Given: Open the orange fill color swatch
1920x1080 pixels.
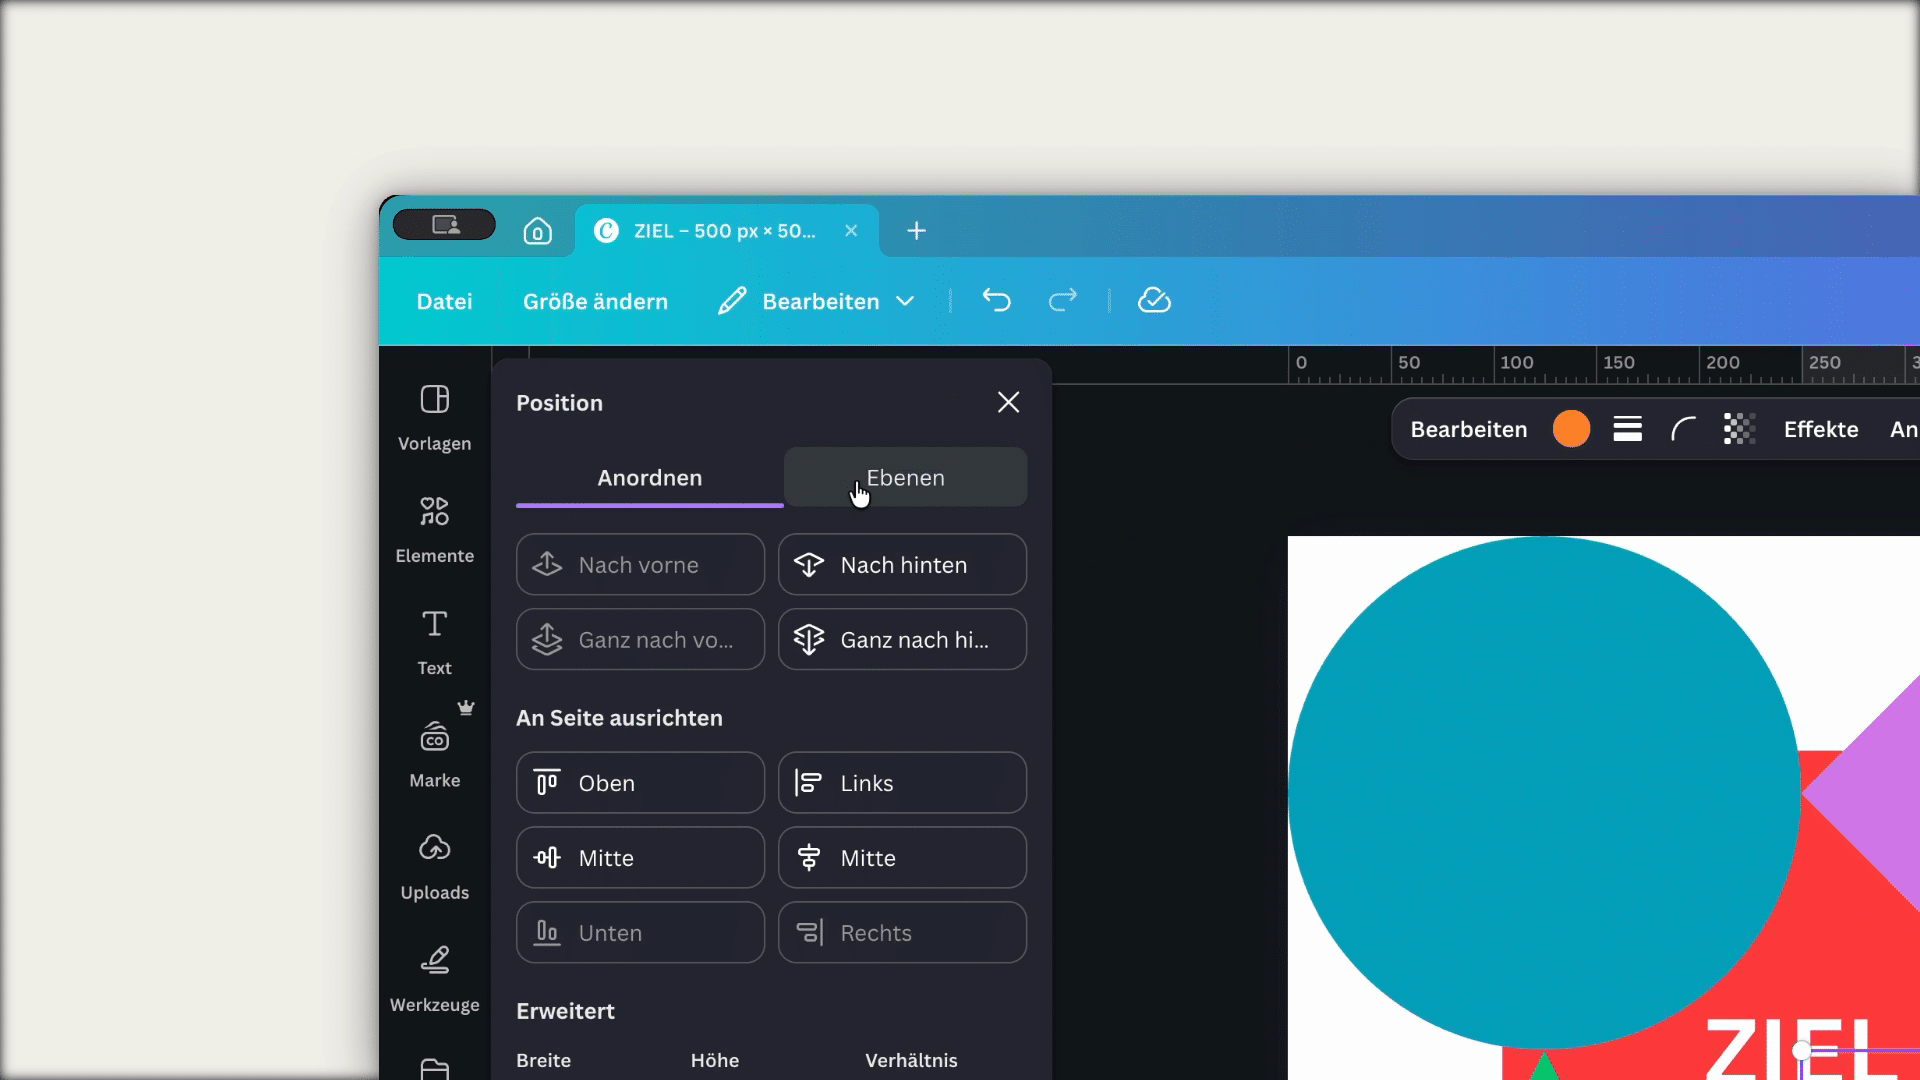Looking at the screenshot, I should coord(1571,429).
